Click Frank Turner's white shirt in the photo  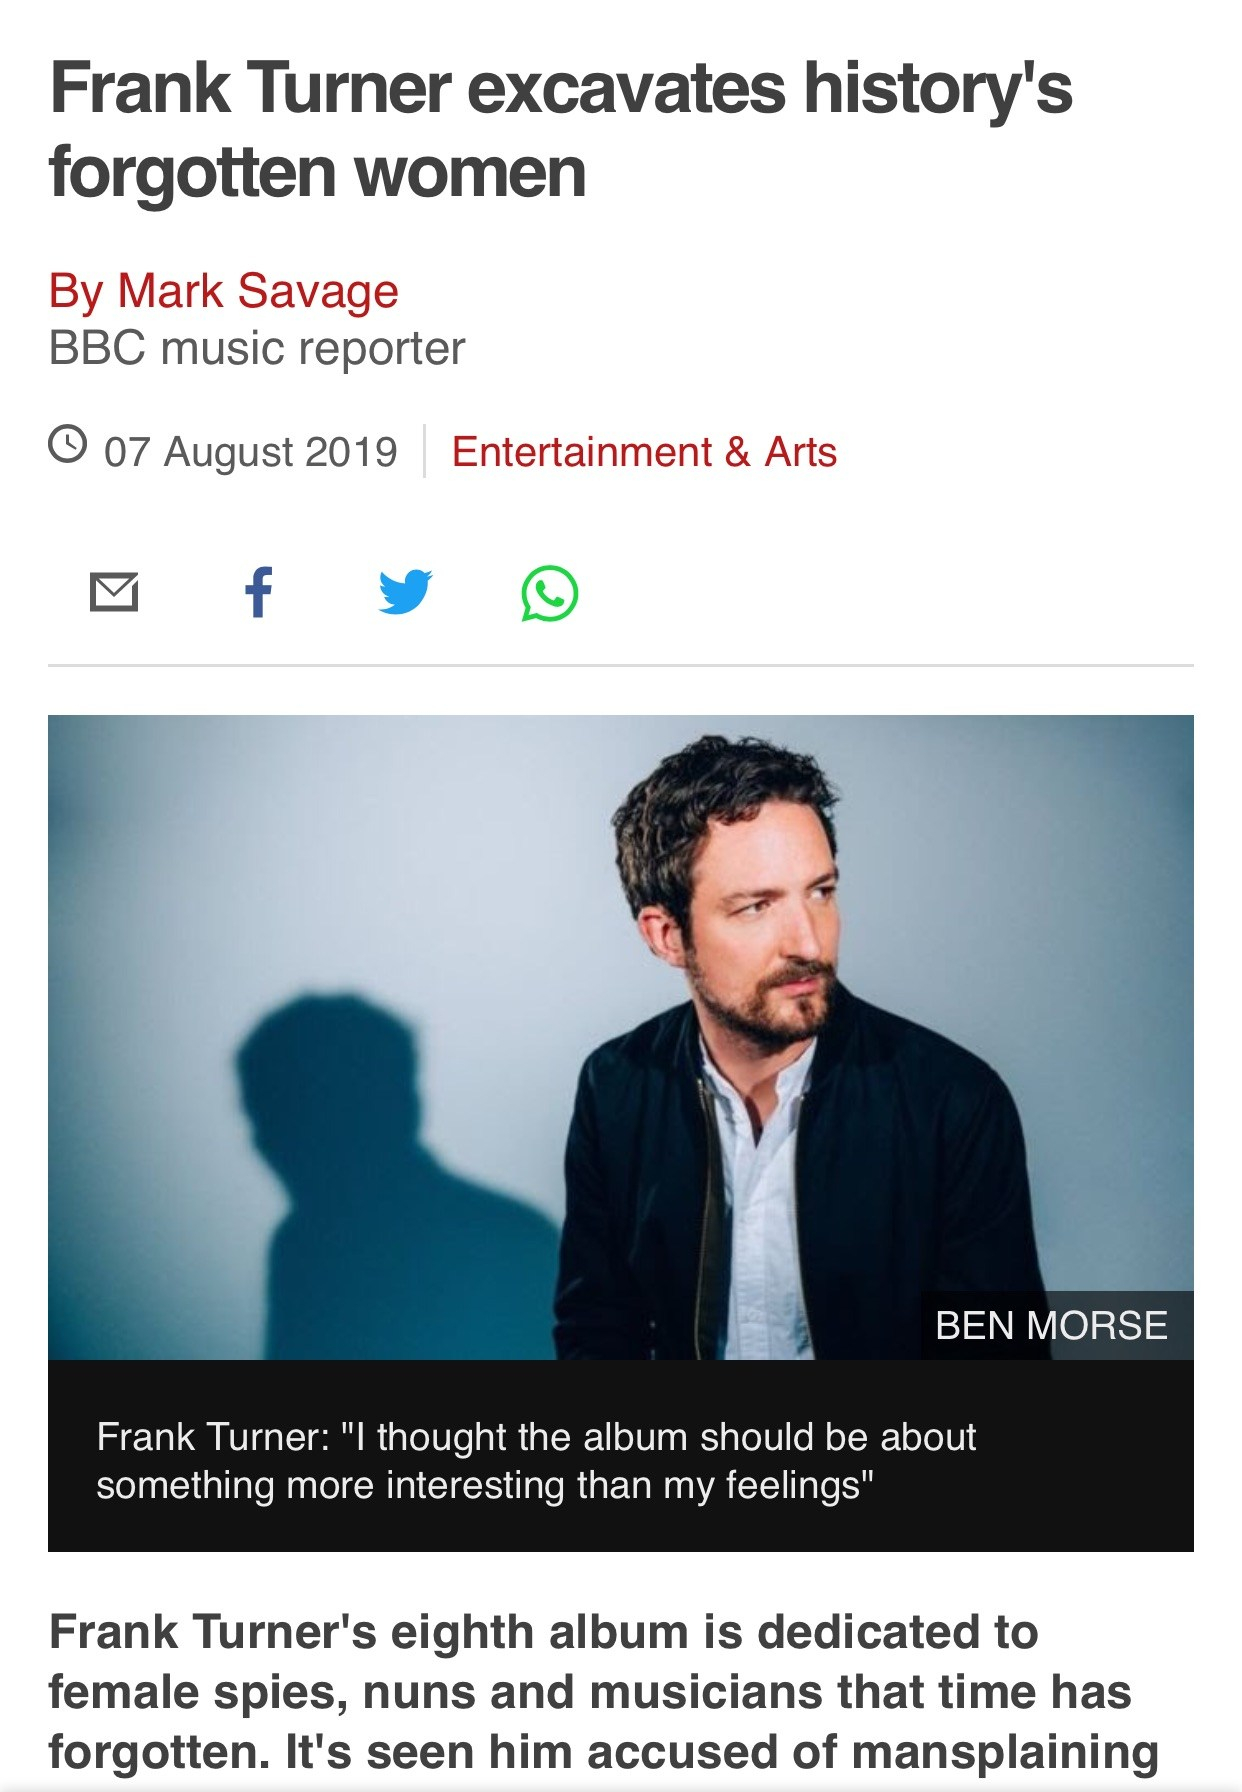point(760,1200)
